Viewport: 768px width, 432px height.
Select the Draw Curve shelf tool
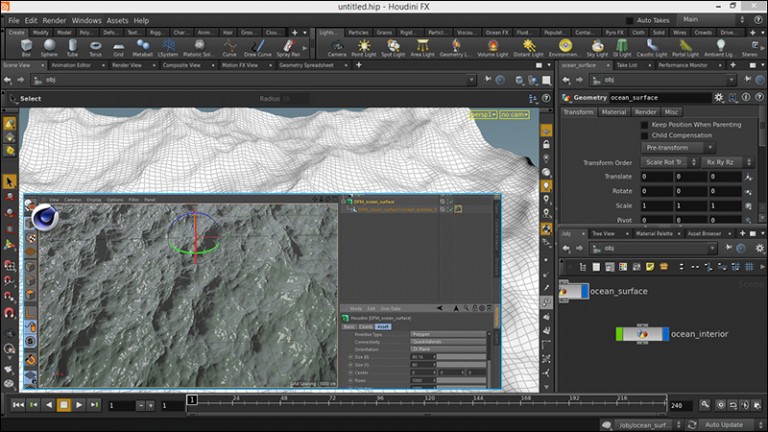[x=258, y=48]
